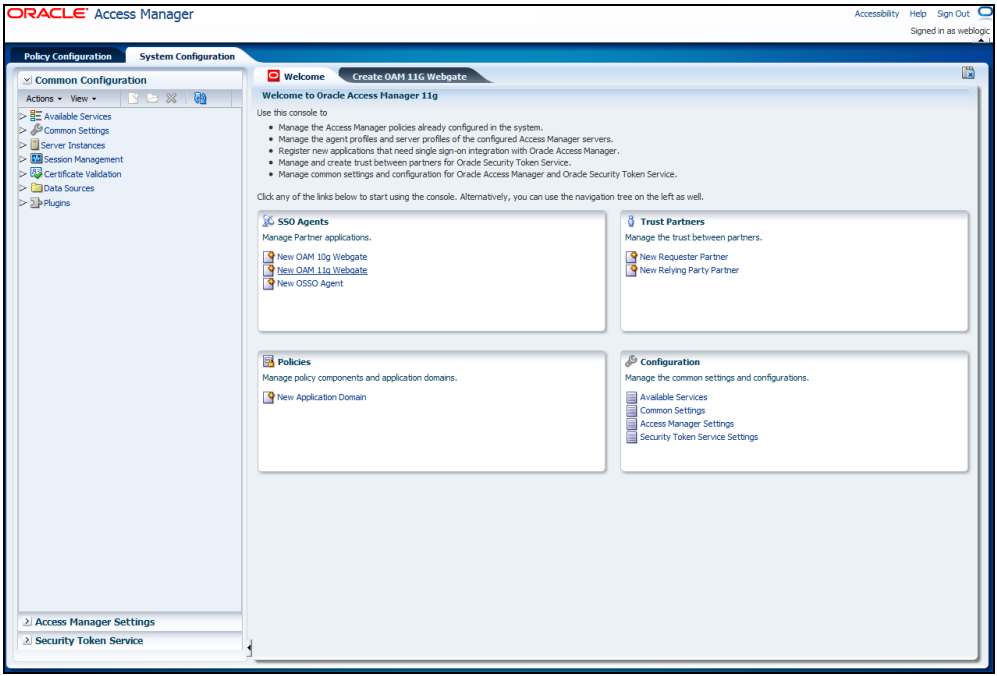Click the Delete X toolbar icon
The height and width of the screenshot is (676, 997).
[171, 98]
